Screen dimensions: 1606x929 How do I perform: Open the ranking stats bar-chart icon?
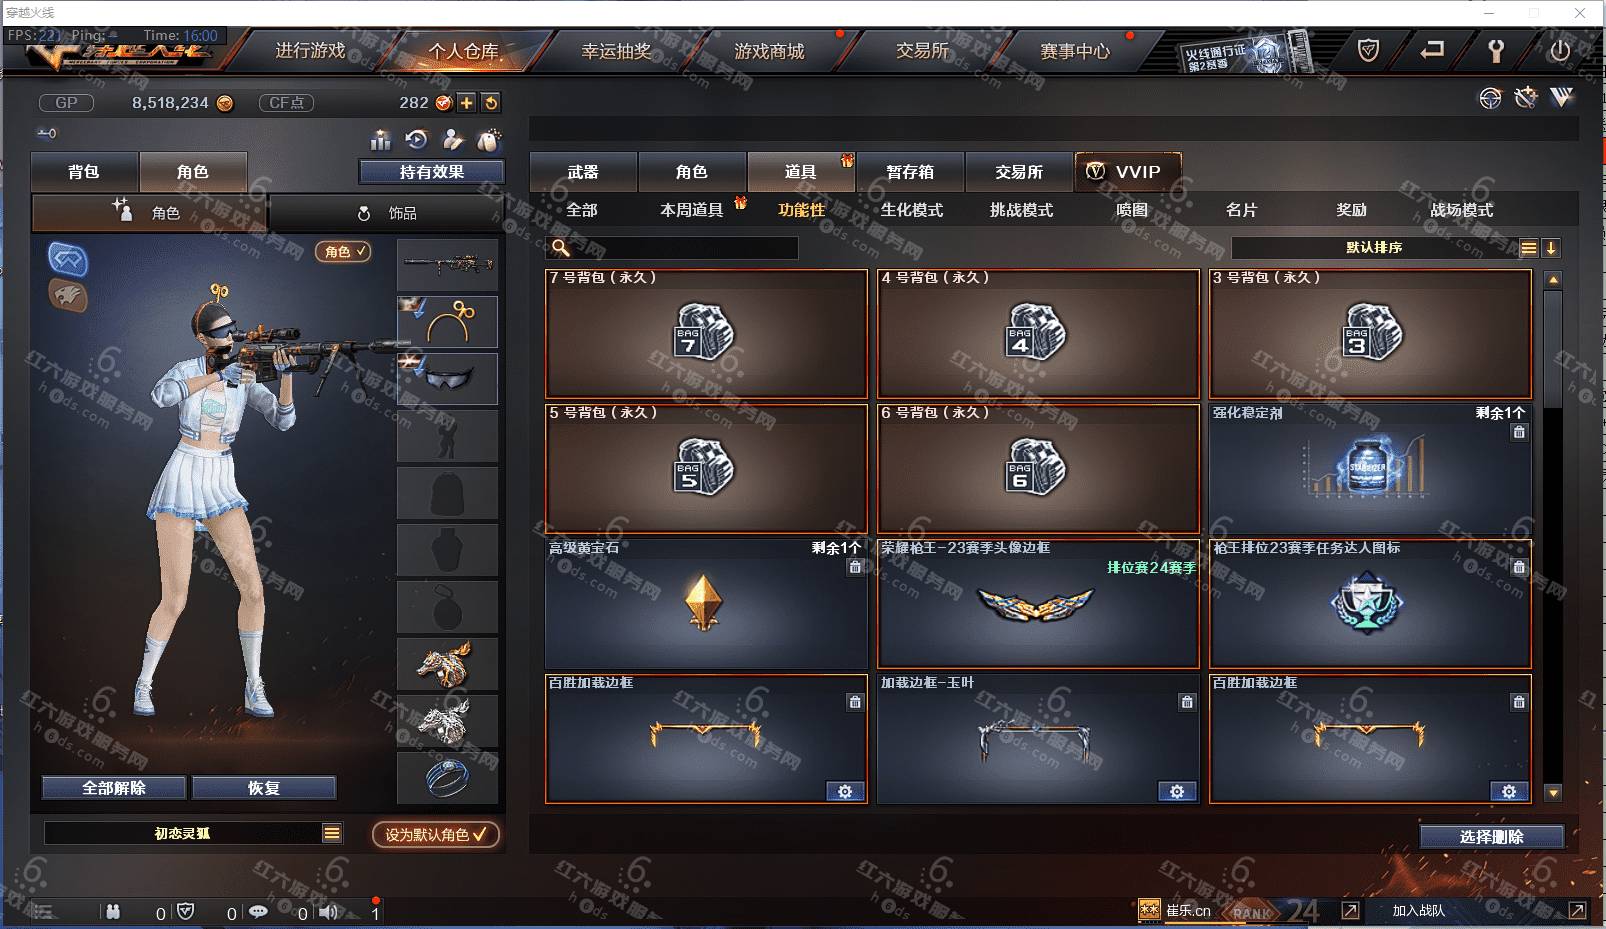(x=380, y=140)
